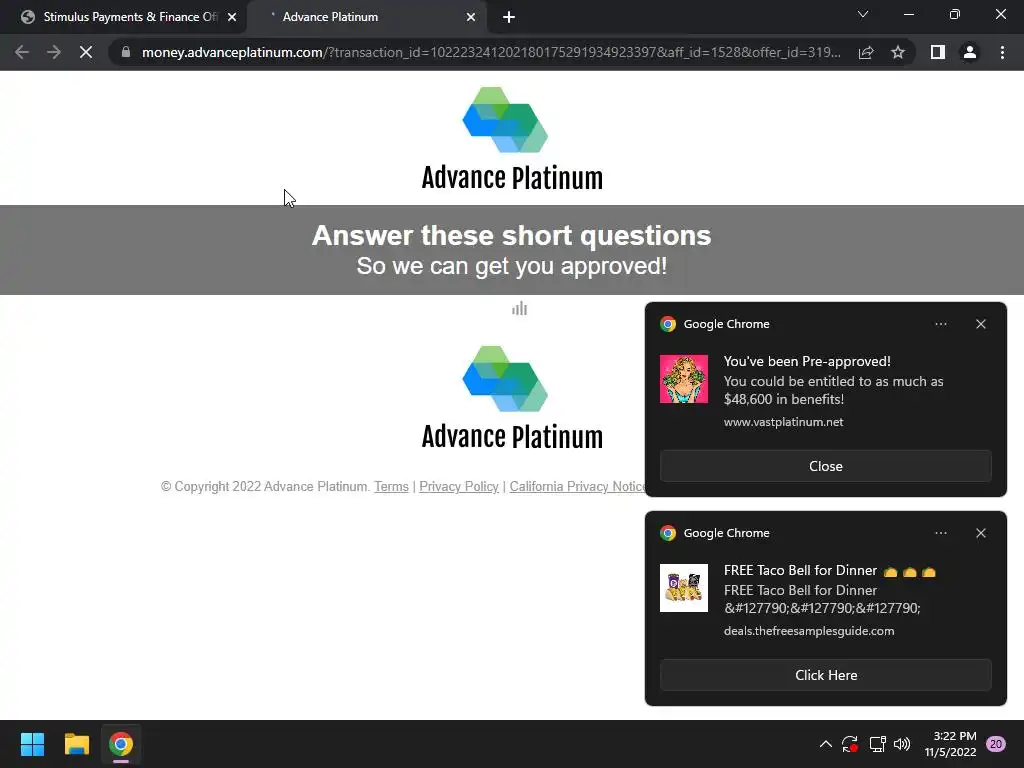Click 'Answer these short questions' heading

click(511, 236)
